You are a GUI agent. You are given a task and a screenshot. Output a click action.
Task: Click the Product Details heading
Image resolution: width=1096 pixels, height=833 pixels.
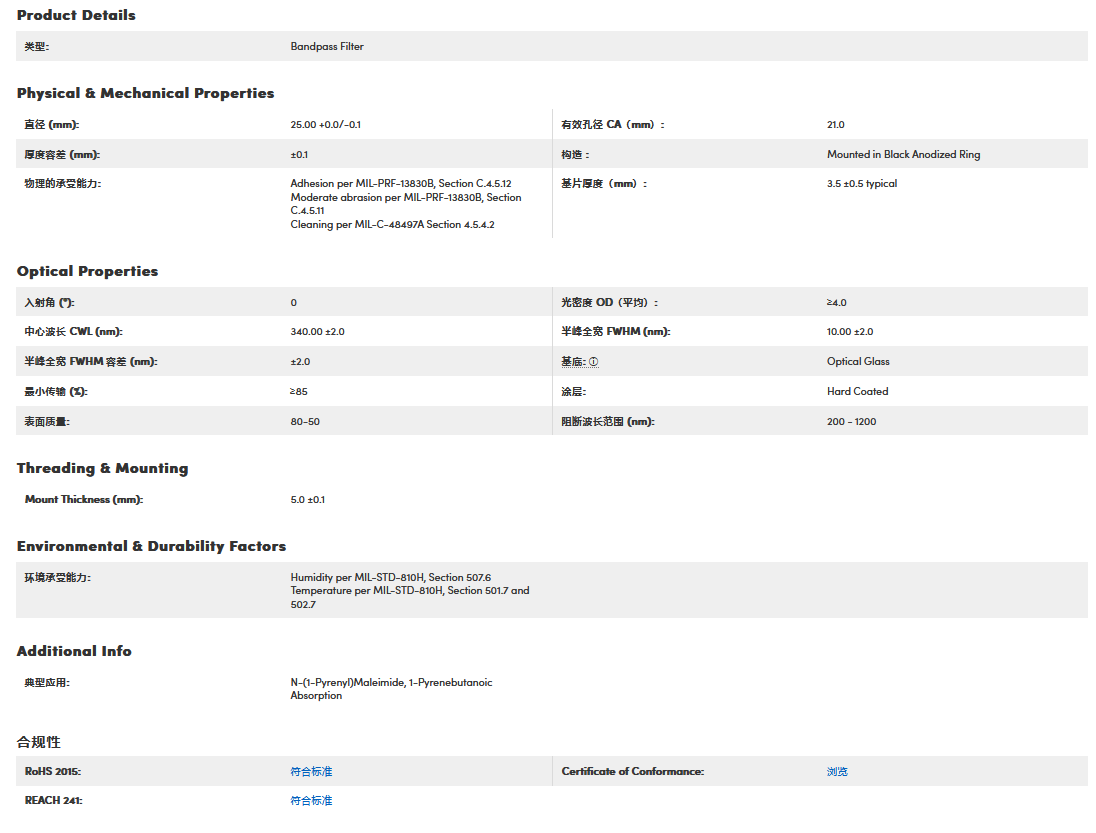(76, 15)
